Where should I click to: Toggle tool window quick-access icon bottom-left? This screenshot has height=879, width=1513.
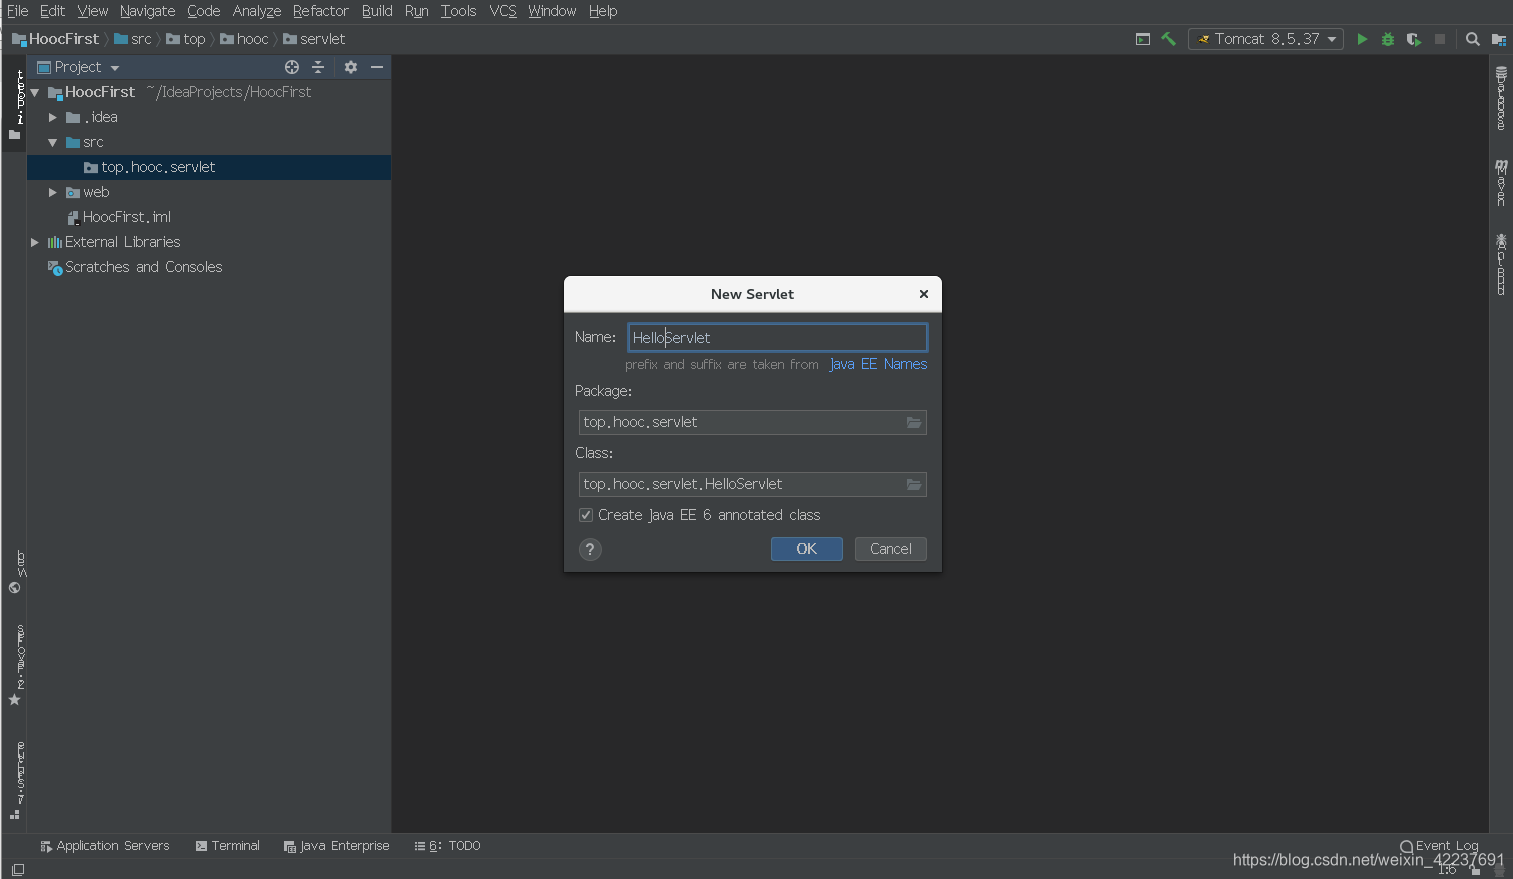click(18, 870)
